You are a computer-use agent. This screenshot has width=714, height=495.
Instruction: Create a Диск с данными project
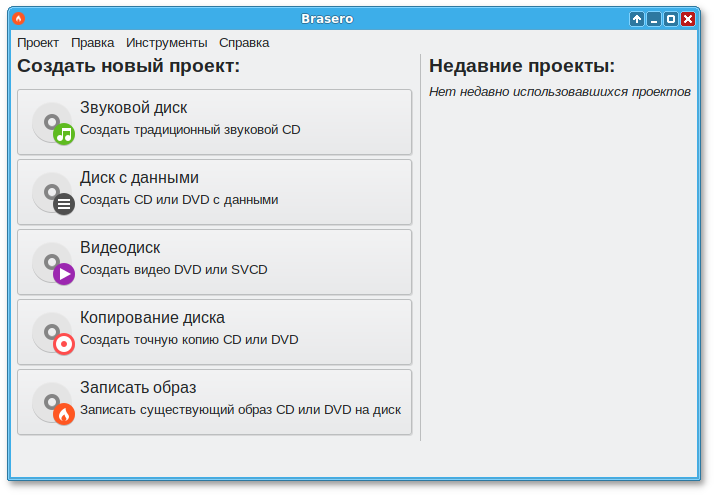(214, 192)
